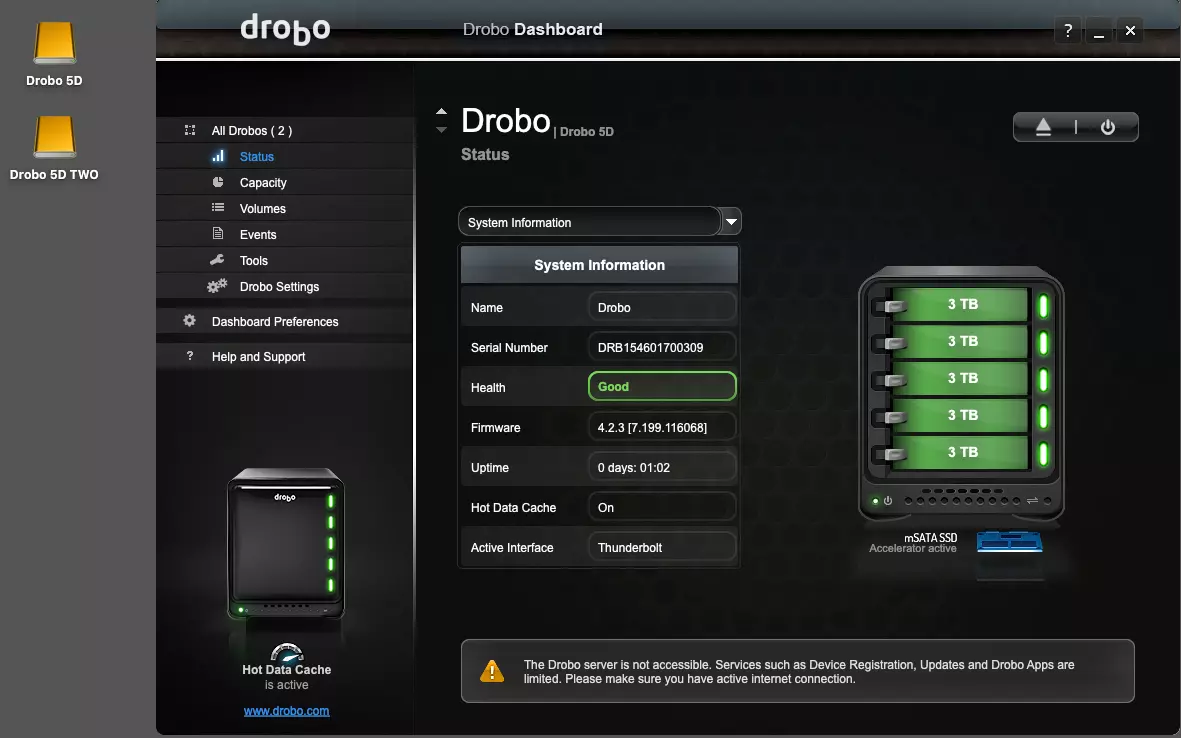Open the help question mark button
Viewport: 1181px width, 738px height.
tap(1067, 31)
